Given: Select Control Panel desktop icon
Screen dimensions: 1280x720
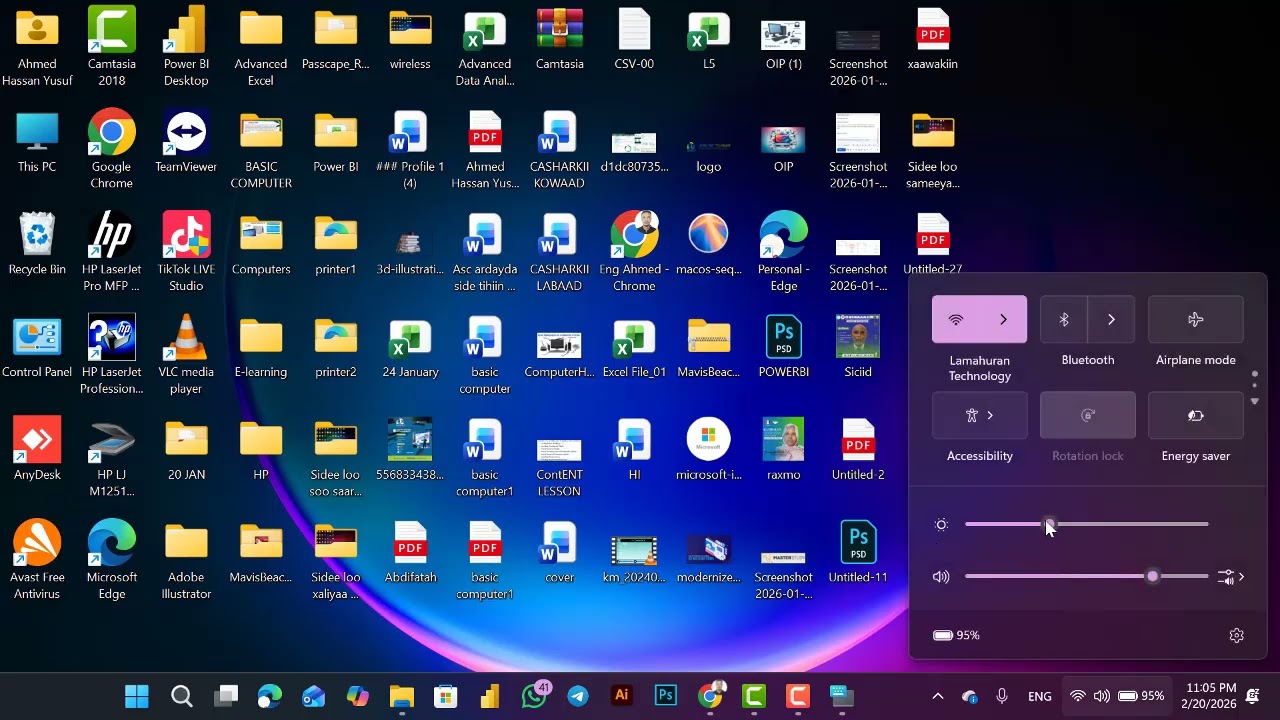Looking at the screenshot, I should point(37,347).
